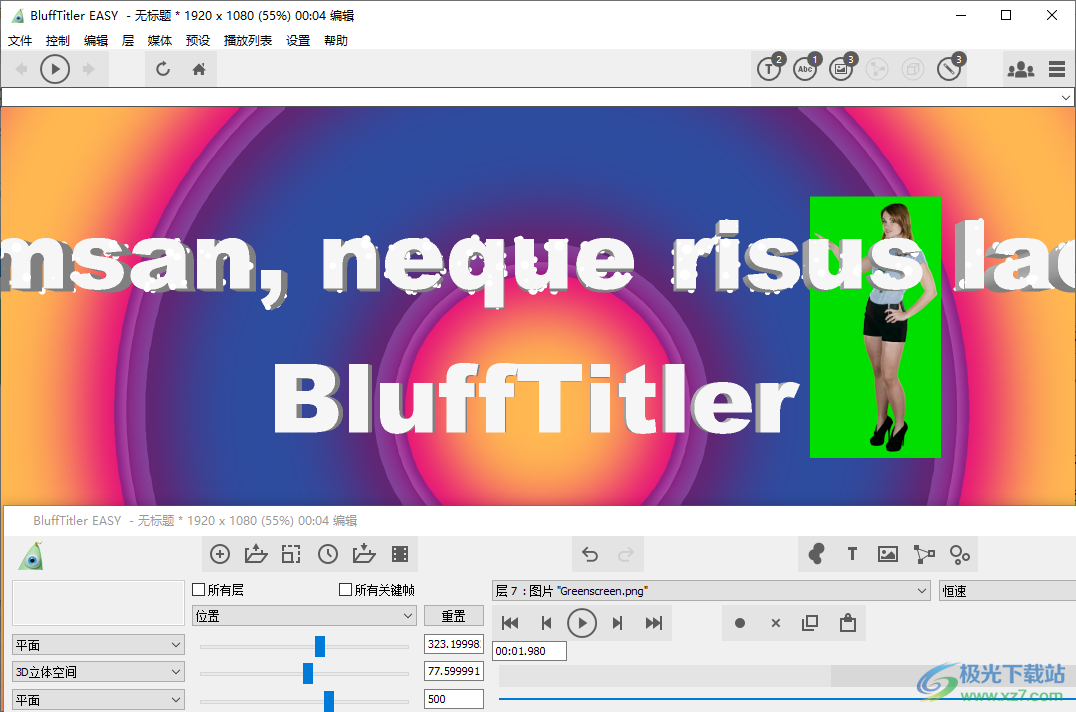This screenshot has width=1076, height=712.
Task: Click the blob effects layer icon
Action: 817,554
